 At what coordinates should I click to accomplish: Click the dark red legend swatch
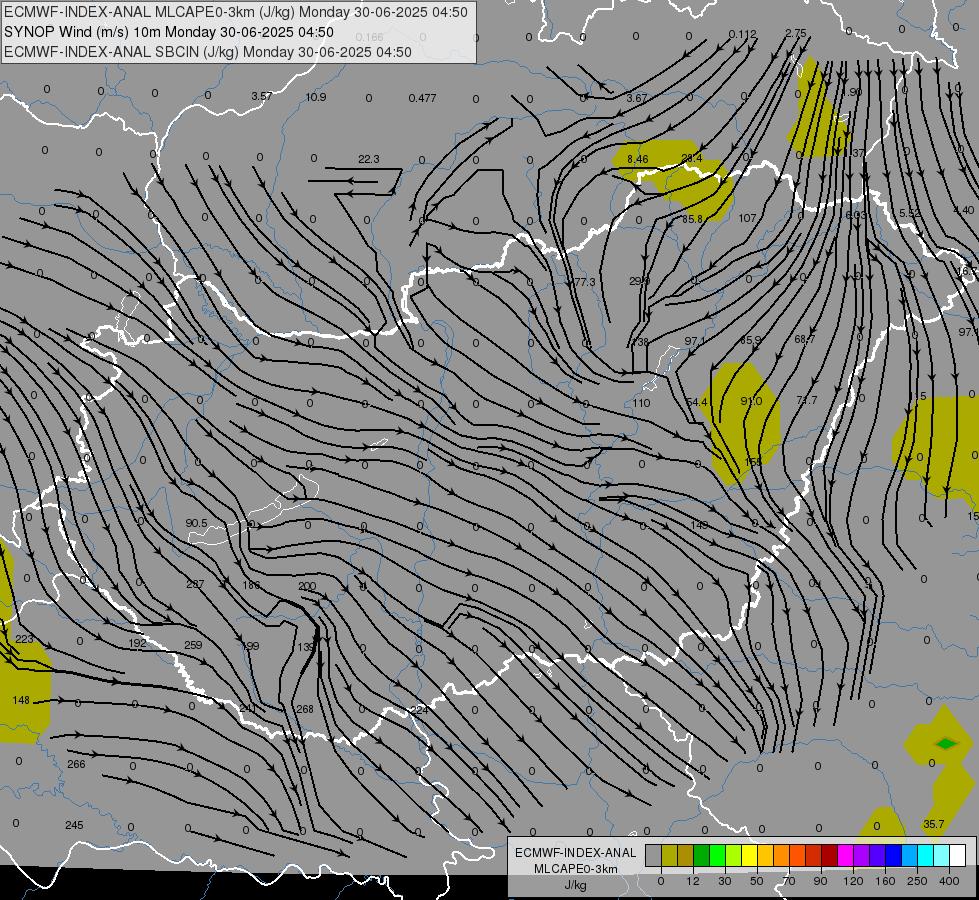829,855
